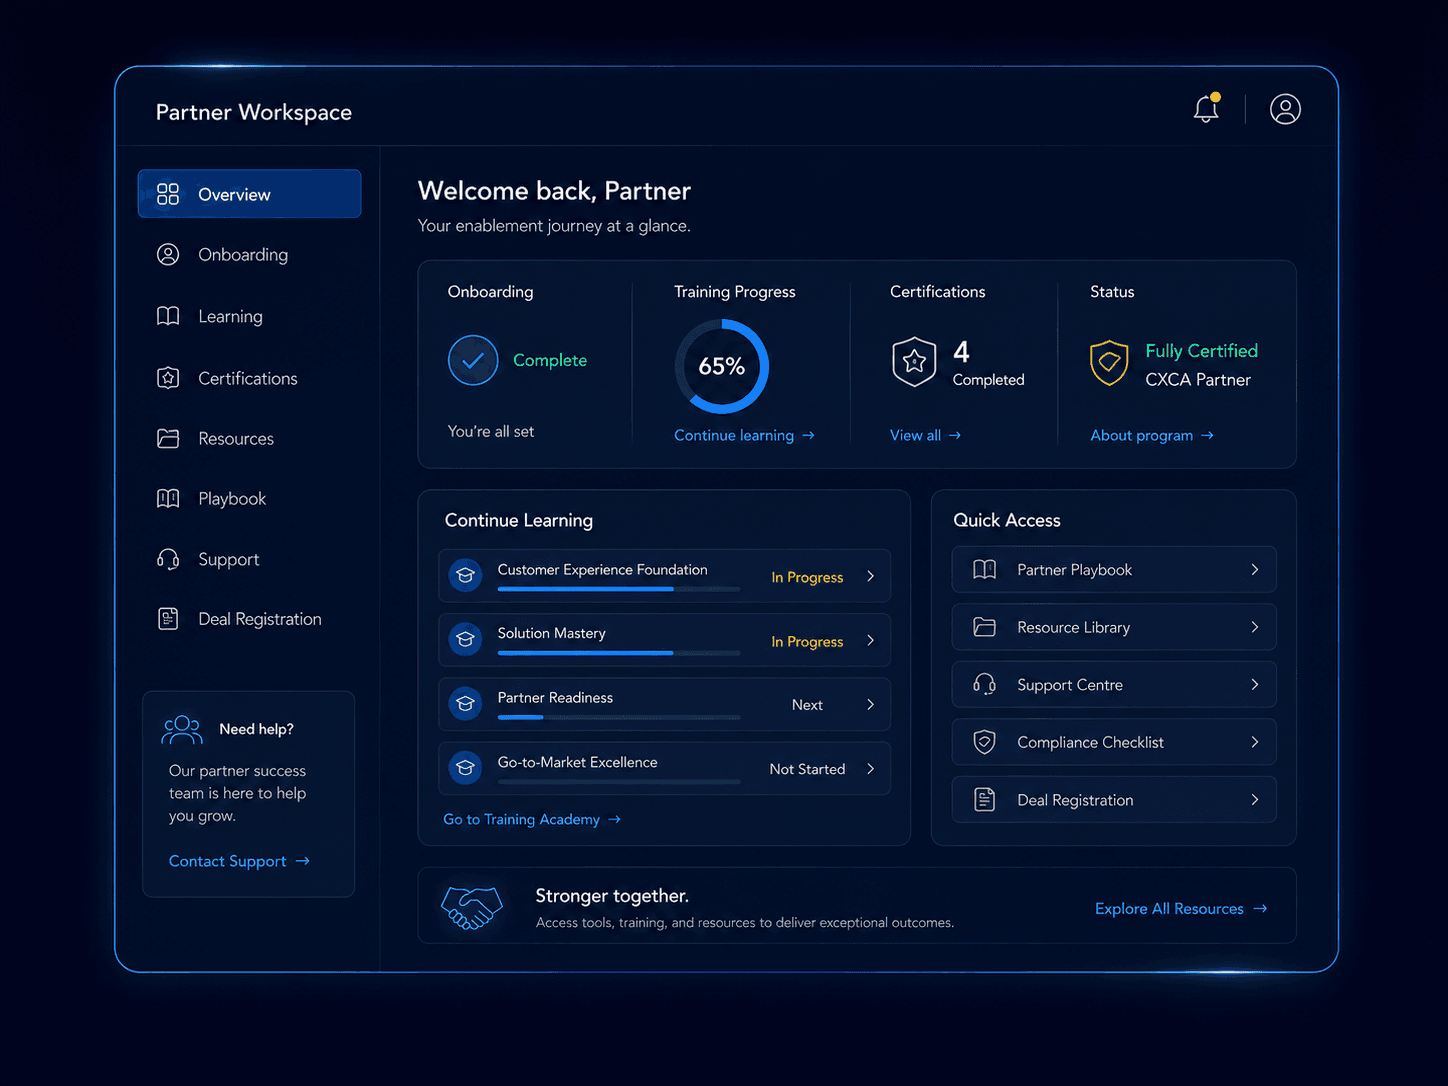Click the 'Stronger together.' banner heading

click(612, 896)
